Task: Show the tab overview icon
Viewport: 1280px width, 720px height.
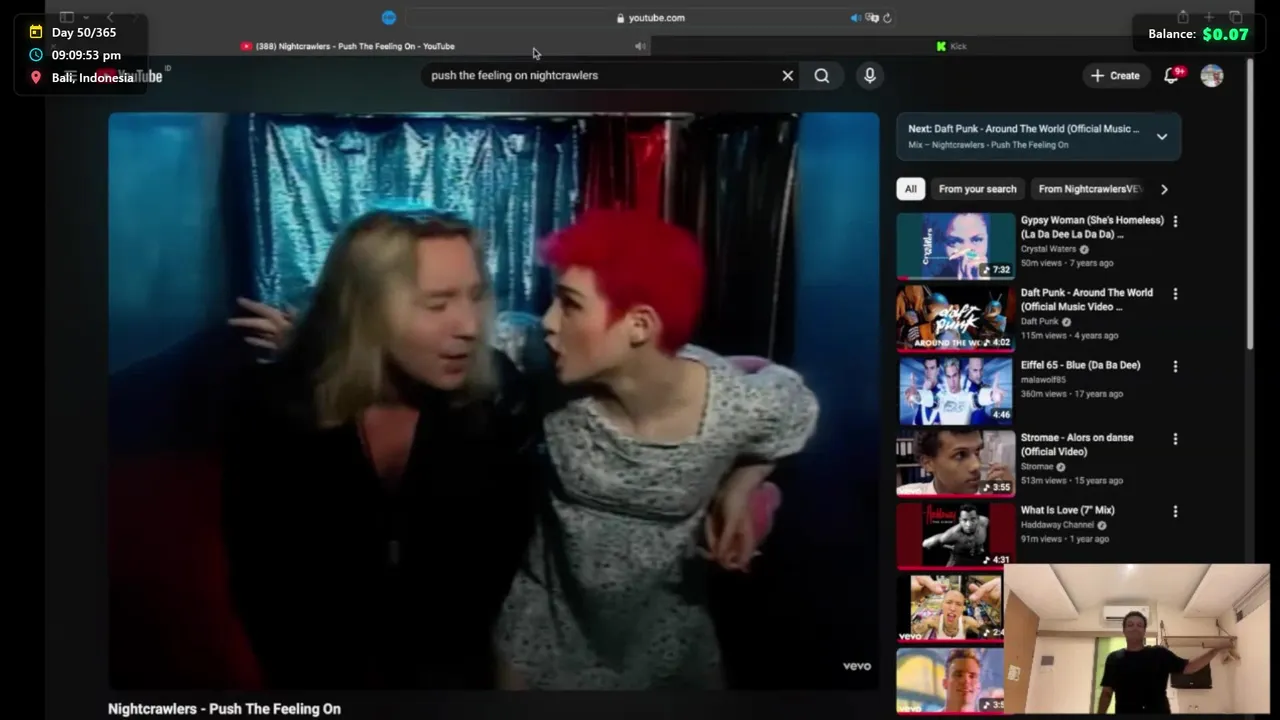Action: tap(1236, 17)
